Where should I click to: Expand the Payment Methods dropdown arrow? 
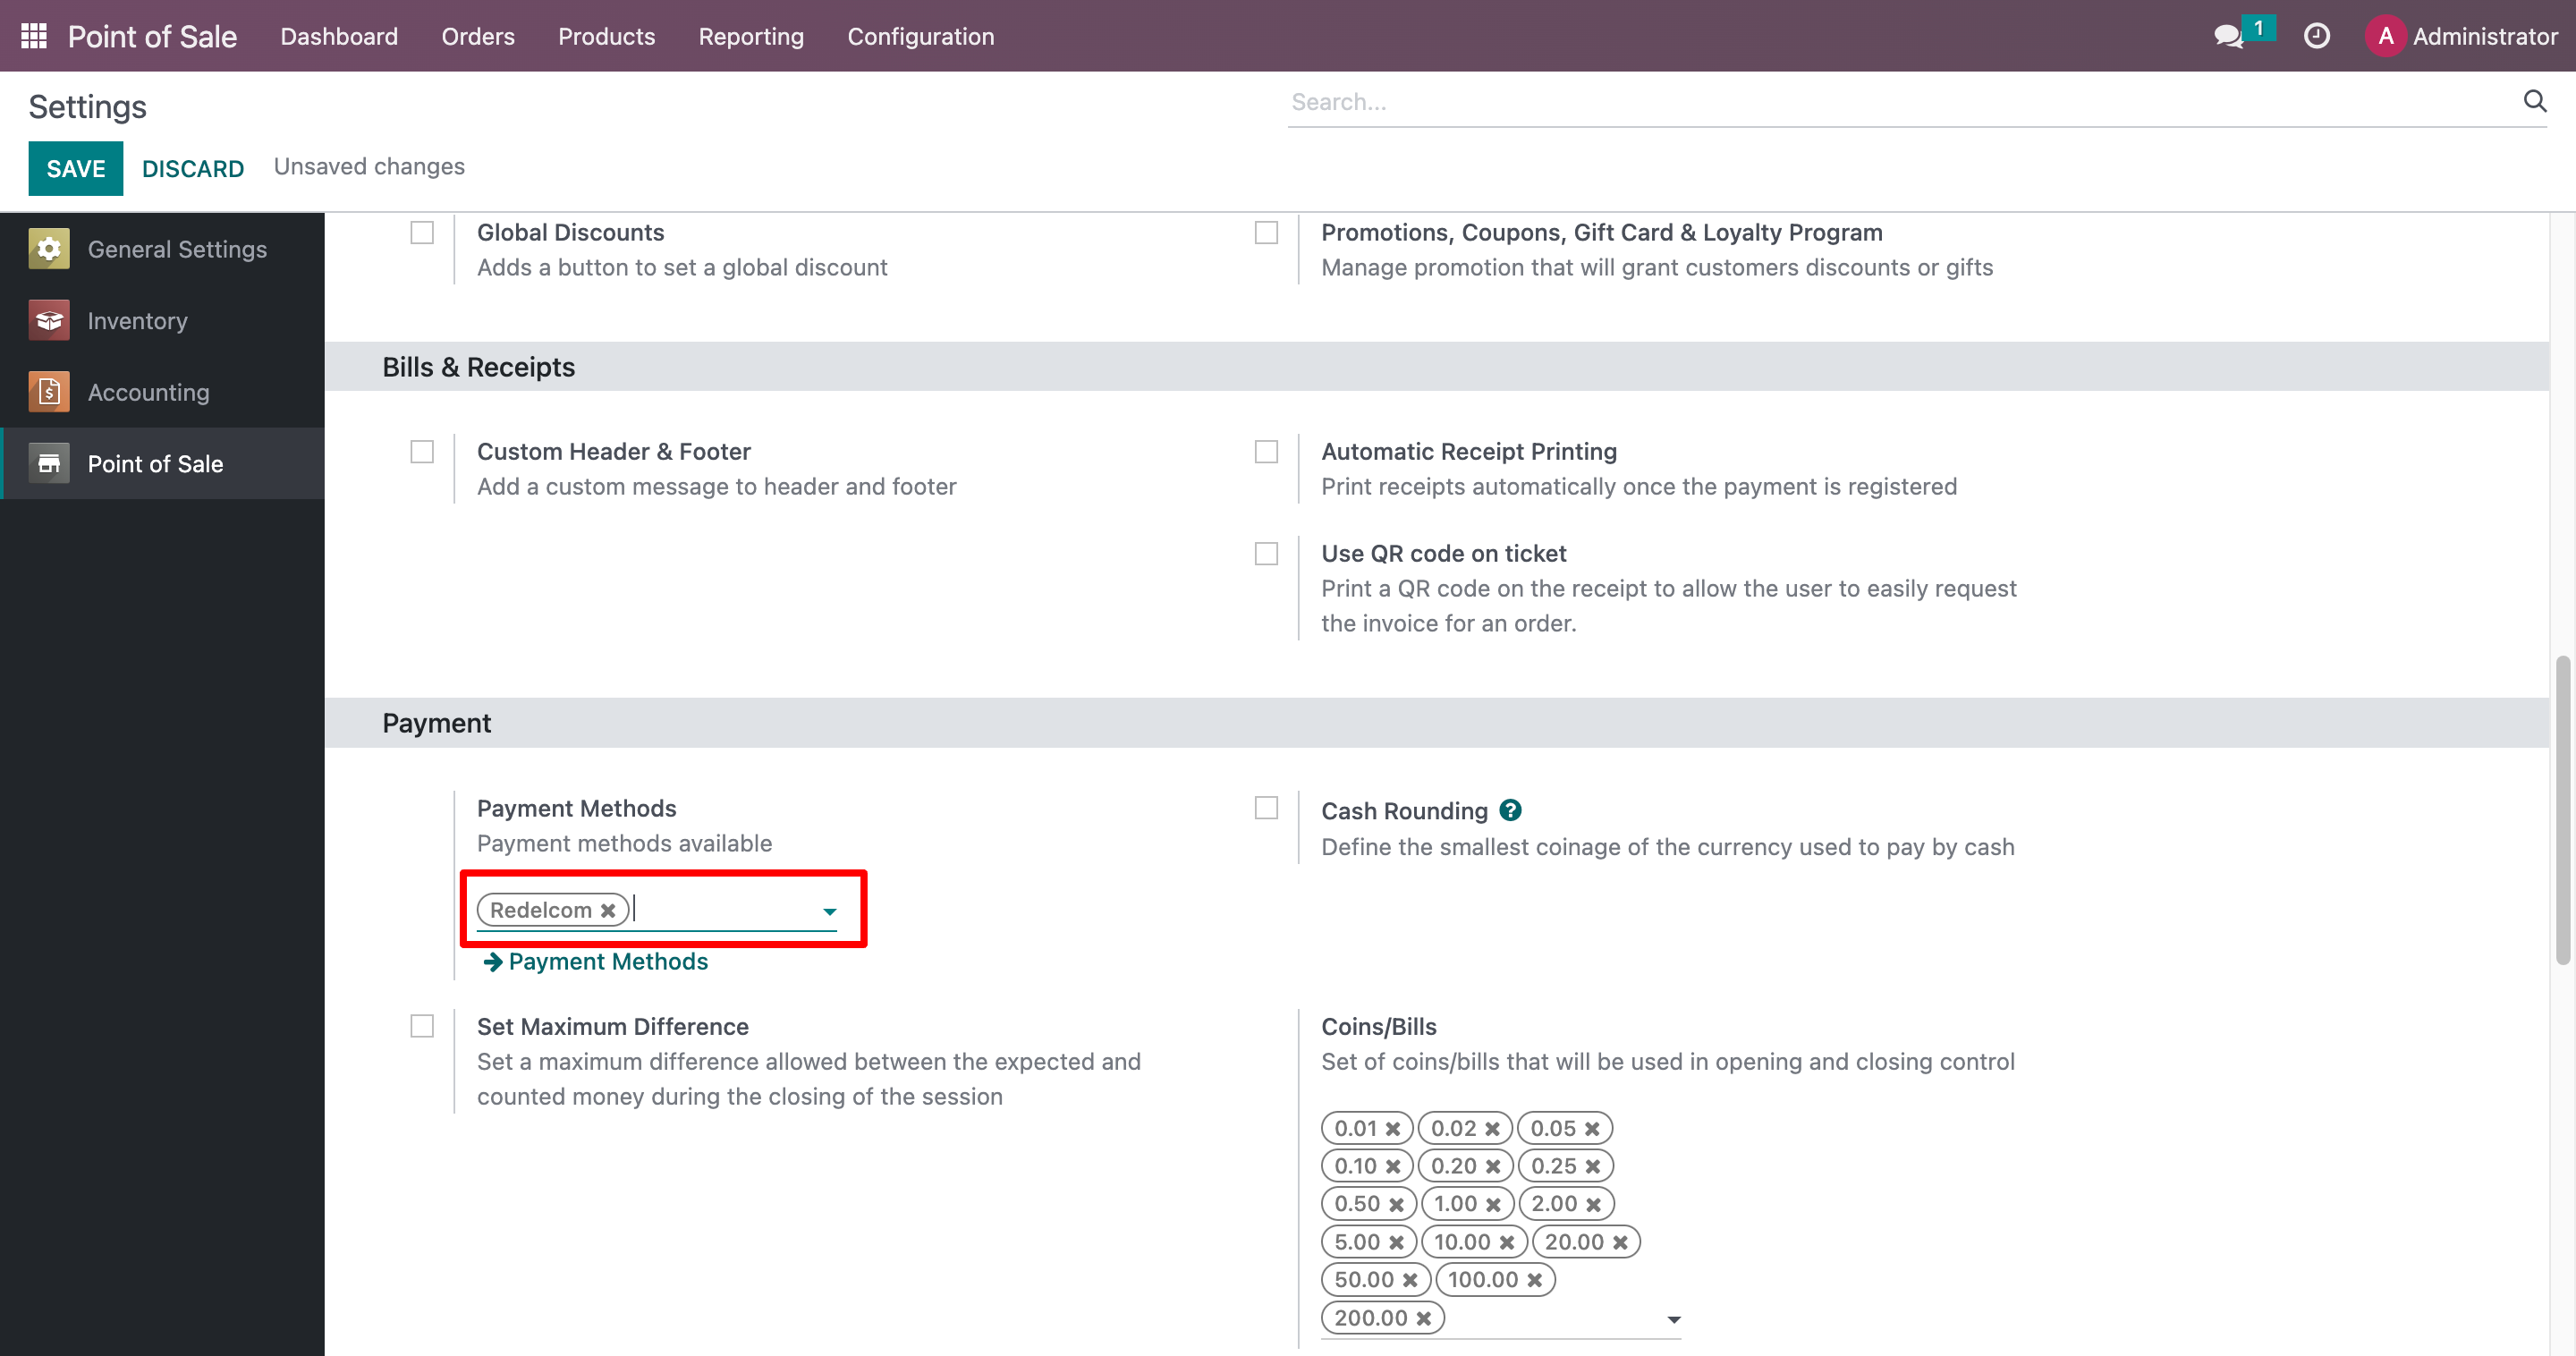(x=829, y=911)
